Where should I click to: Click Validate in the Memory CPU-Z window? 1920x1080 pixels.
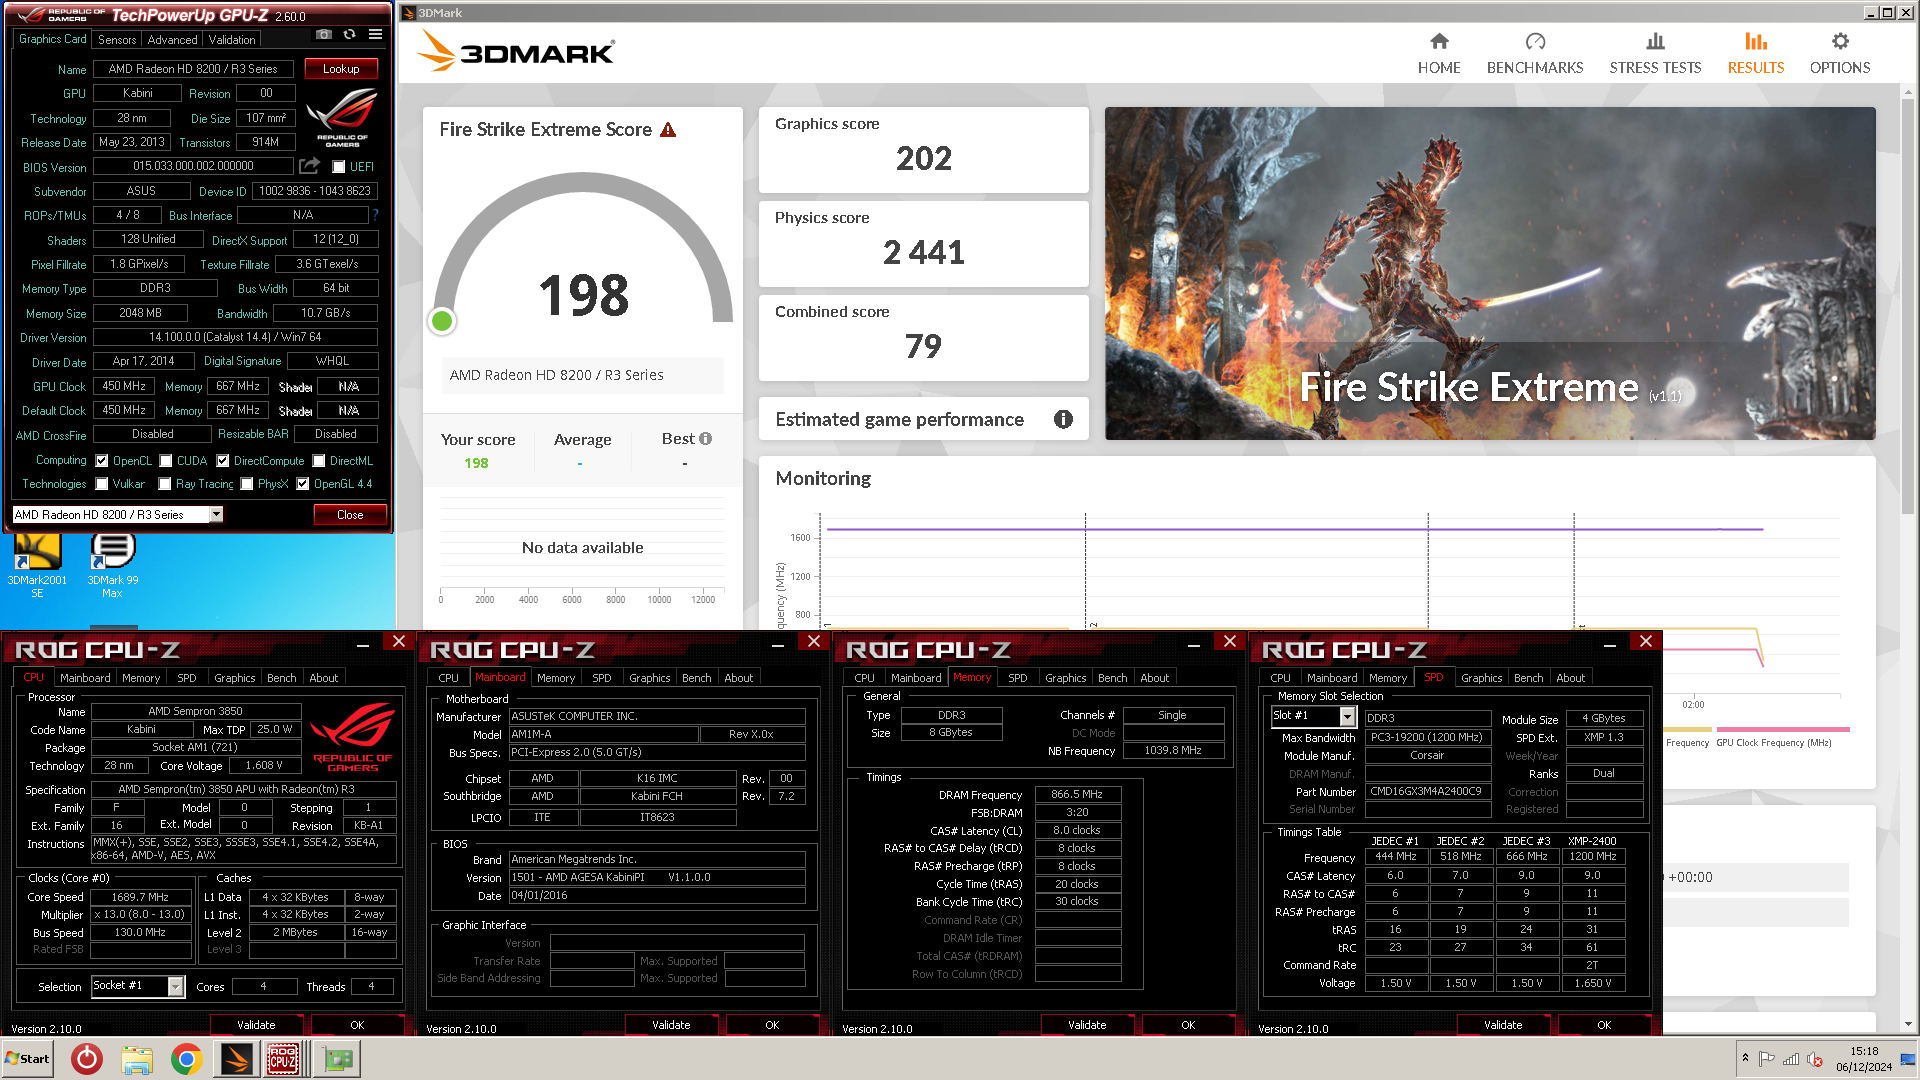1087,1025
